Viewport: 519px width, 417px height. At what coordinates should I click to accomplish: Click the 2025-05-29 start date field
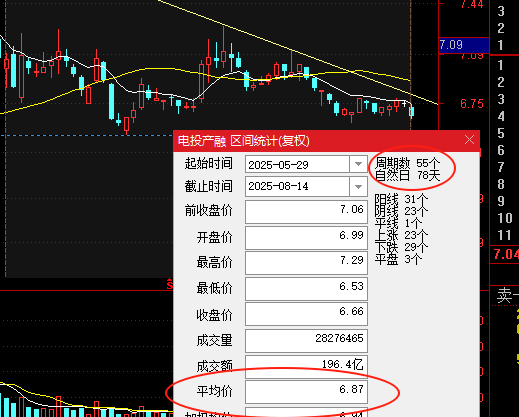tap(297, 164)
